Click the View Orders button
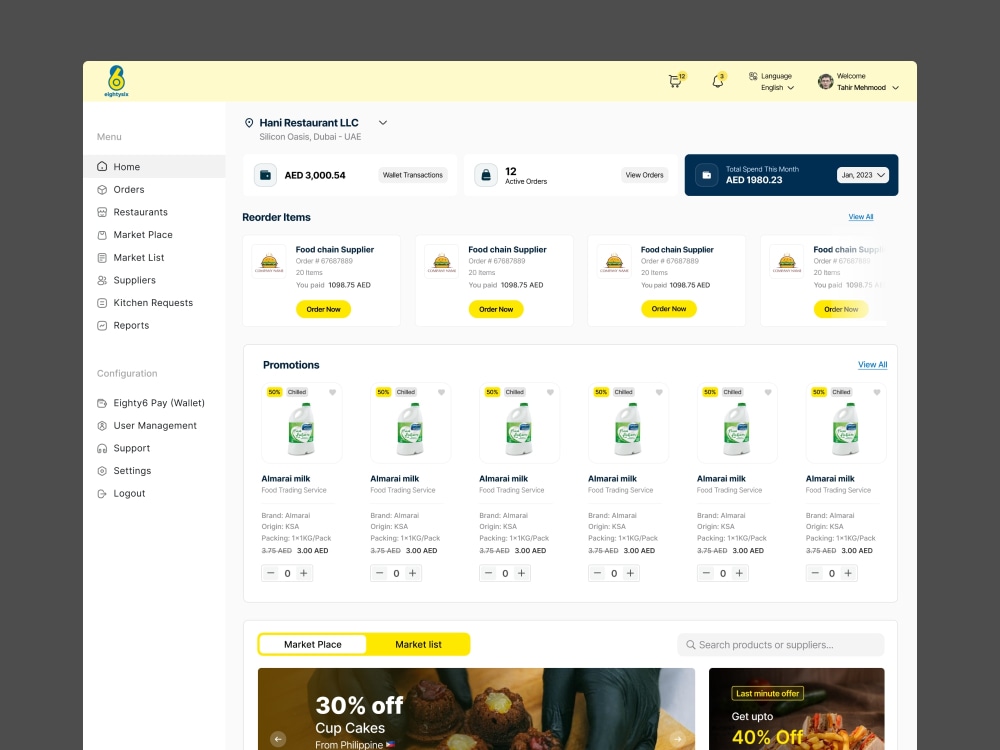Screen dimensions: 1000x750 [644, 175]
